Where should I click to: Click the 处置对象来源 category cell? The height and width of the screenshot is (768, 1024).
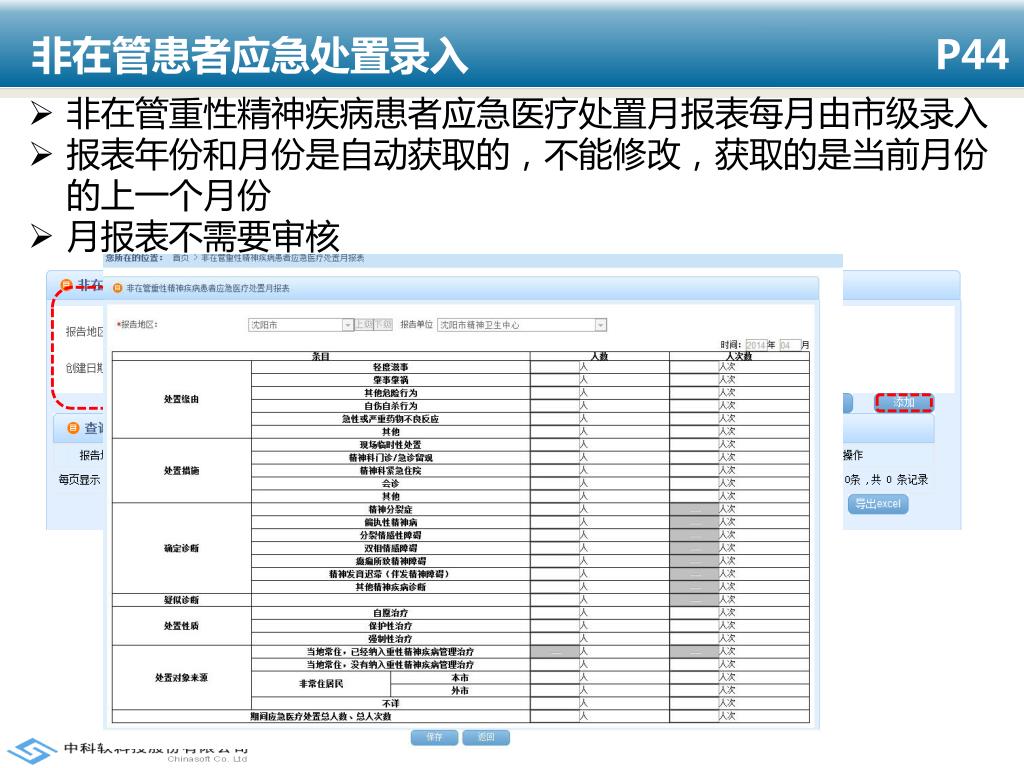click(x=182, y=677)
